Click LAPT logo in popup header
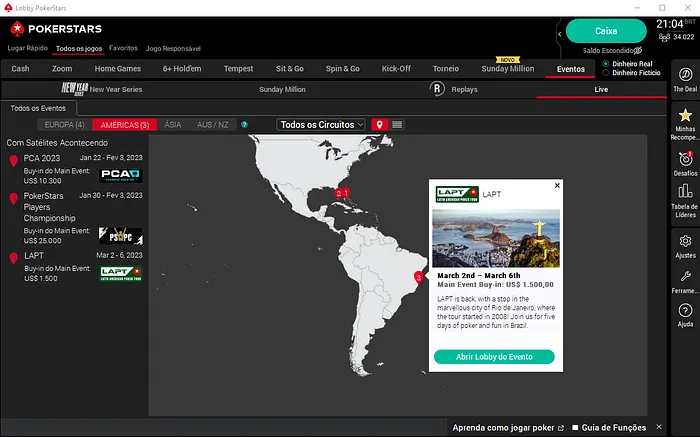This screenshot has height=437, width=700. pyautogui.click(x=457, y=194)
